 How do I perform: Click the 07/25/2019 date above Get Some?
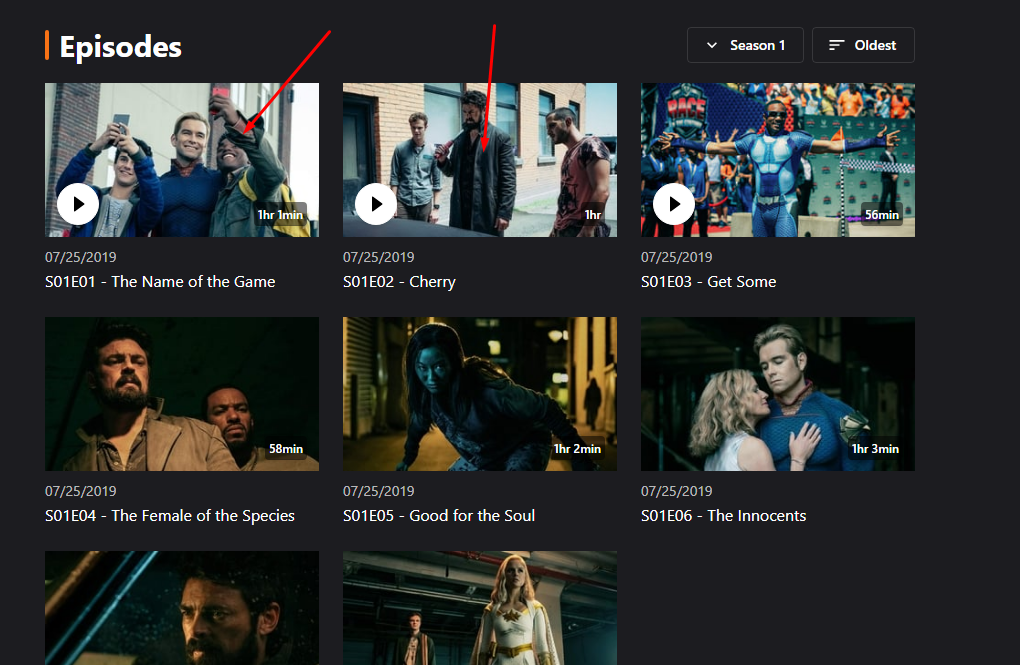677,257
